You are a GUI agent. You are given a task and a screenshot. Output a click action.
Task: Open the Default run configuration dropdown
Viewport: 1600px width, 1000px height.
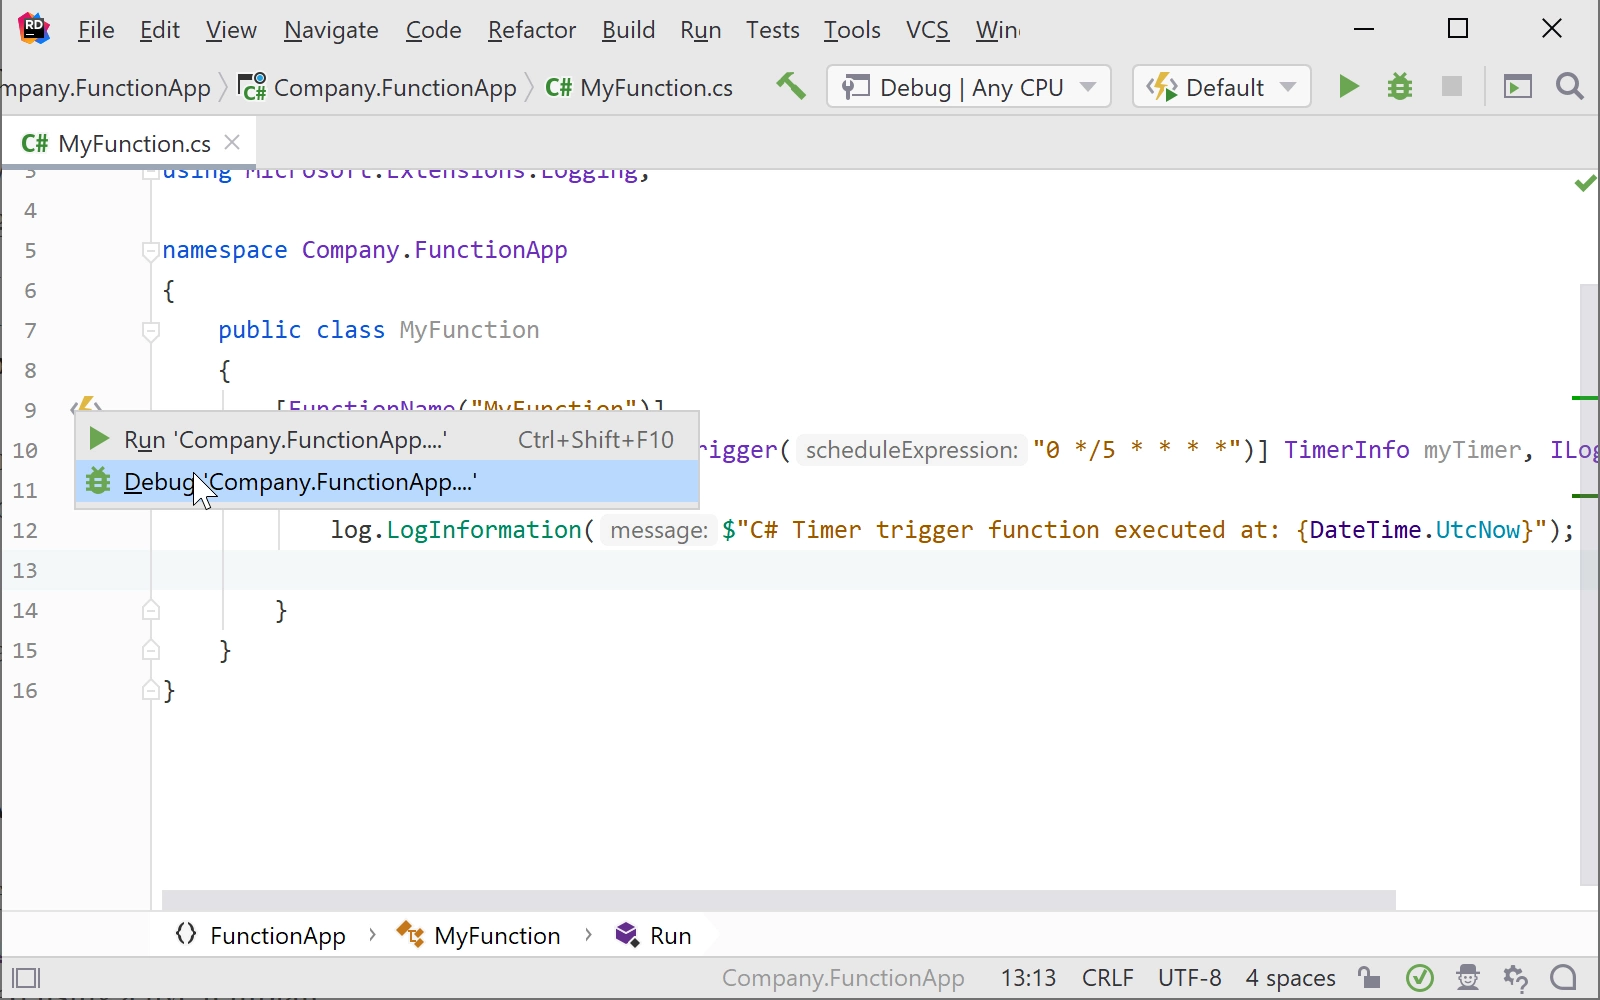click(x=1222, y=87)
